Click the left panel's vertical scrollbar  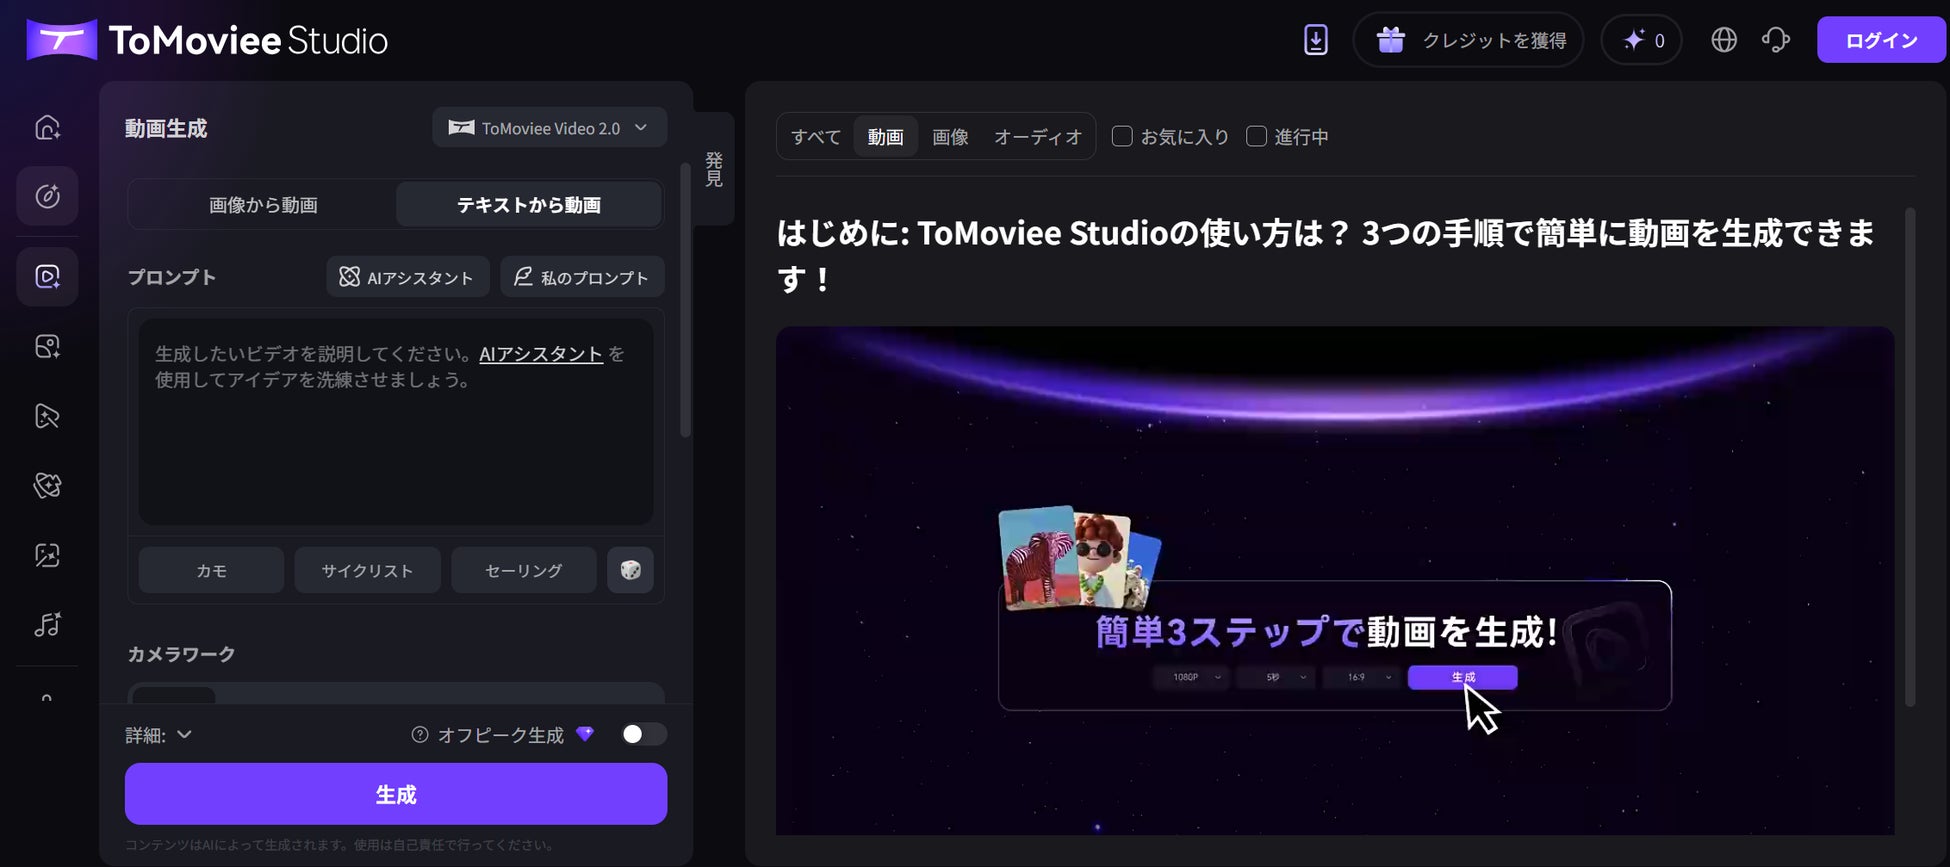685,300
